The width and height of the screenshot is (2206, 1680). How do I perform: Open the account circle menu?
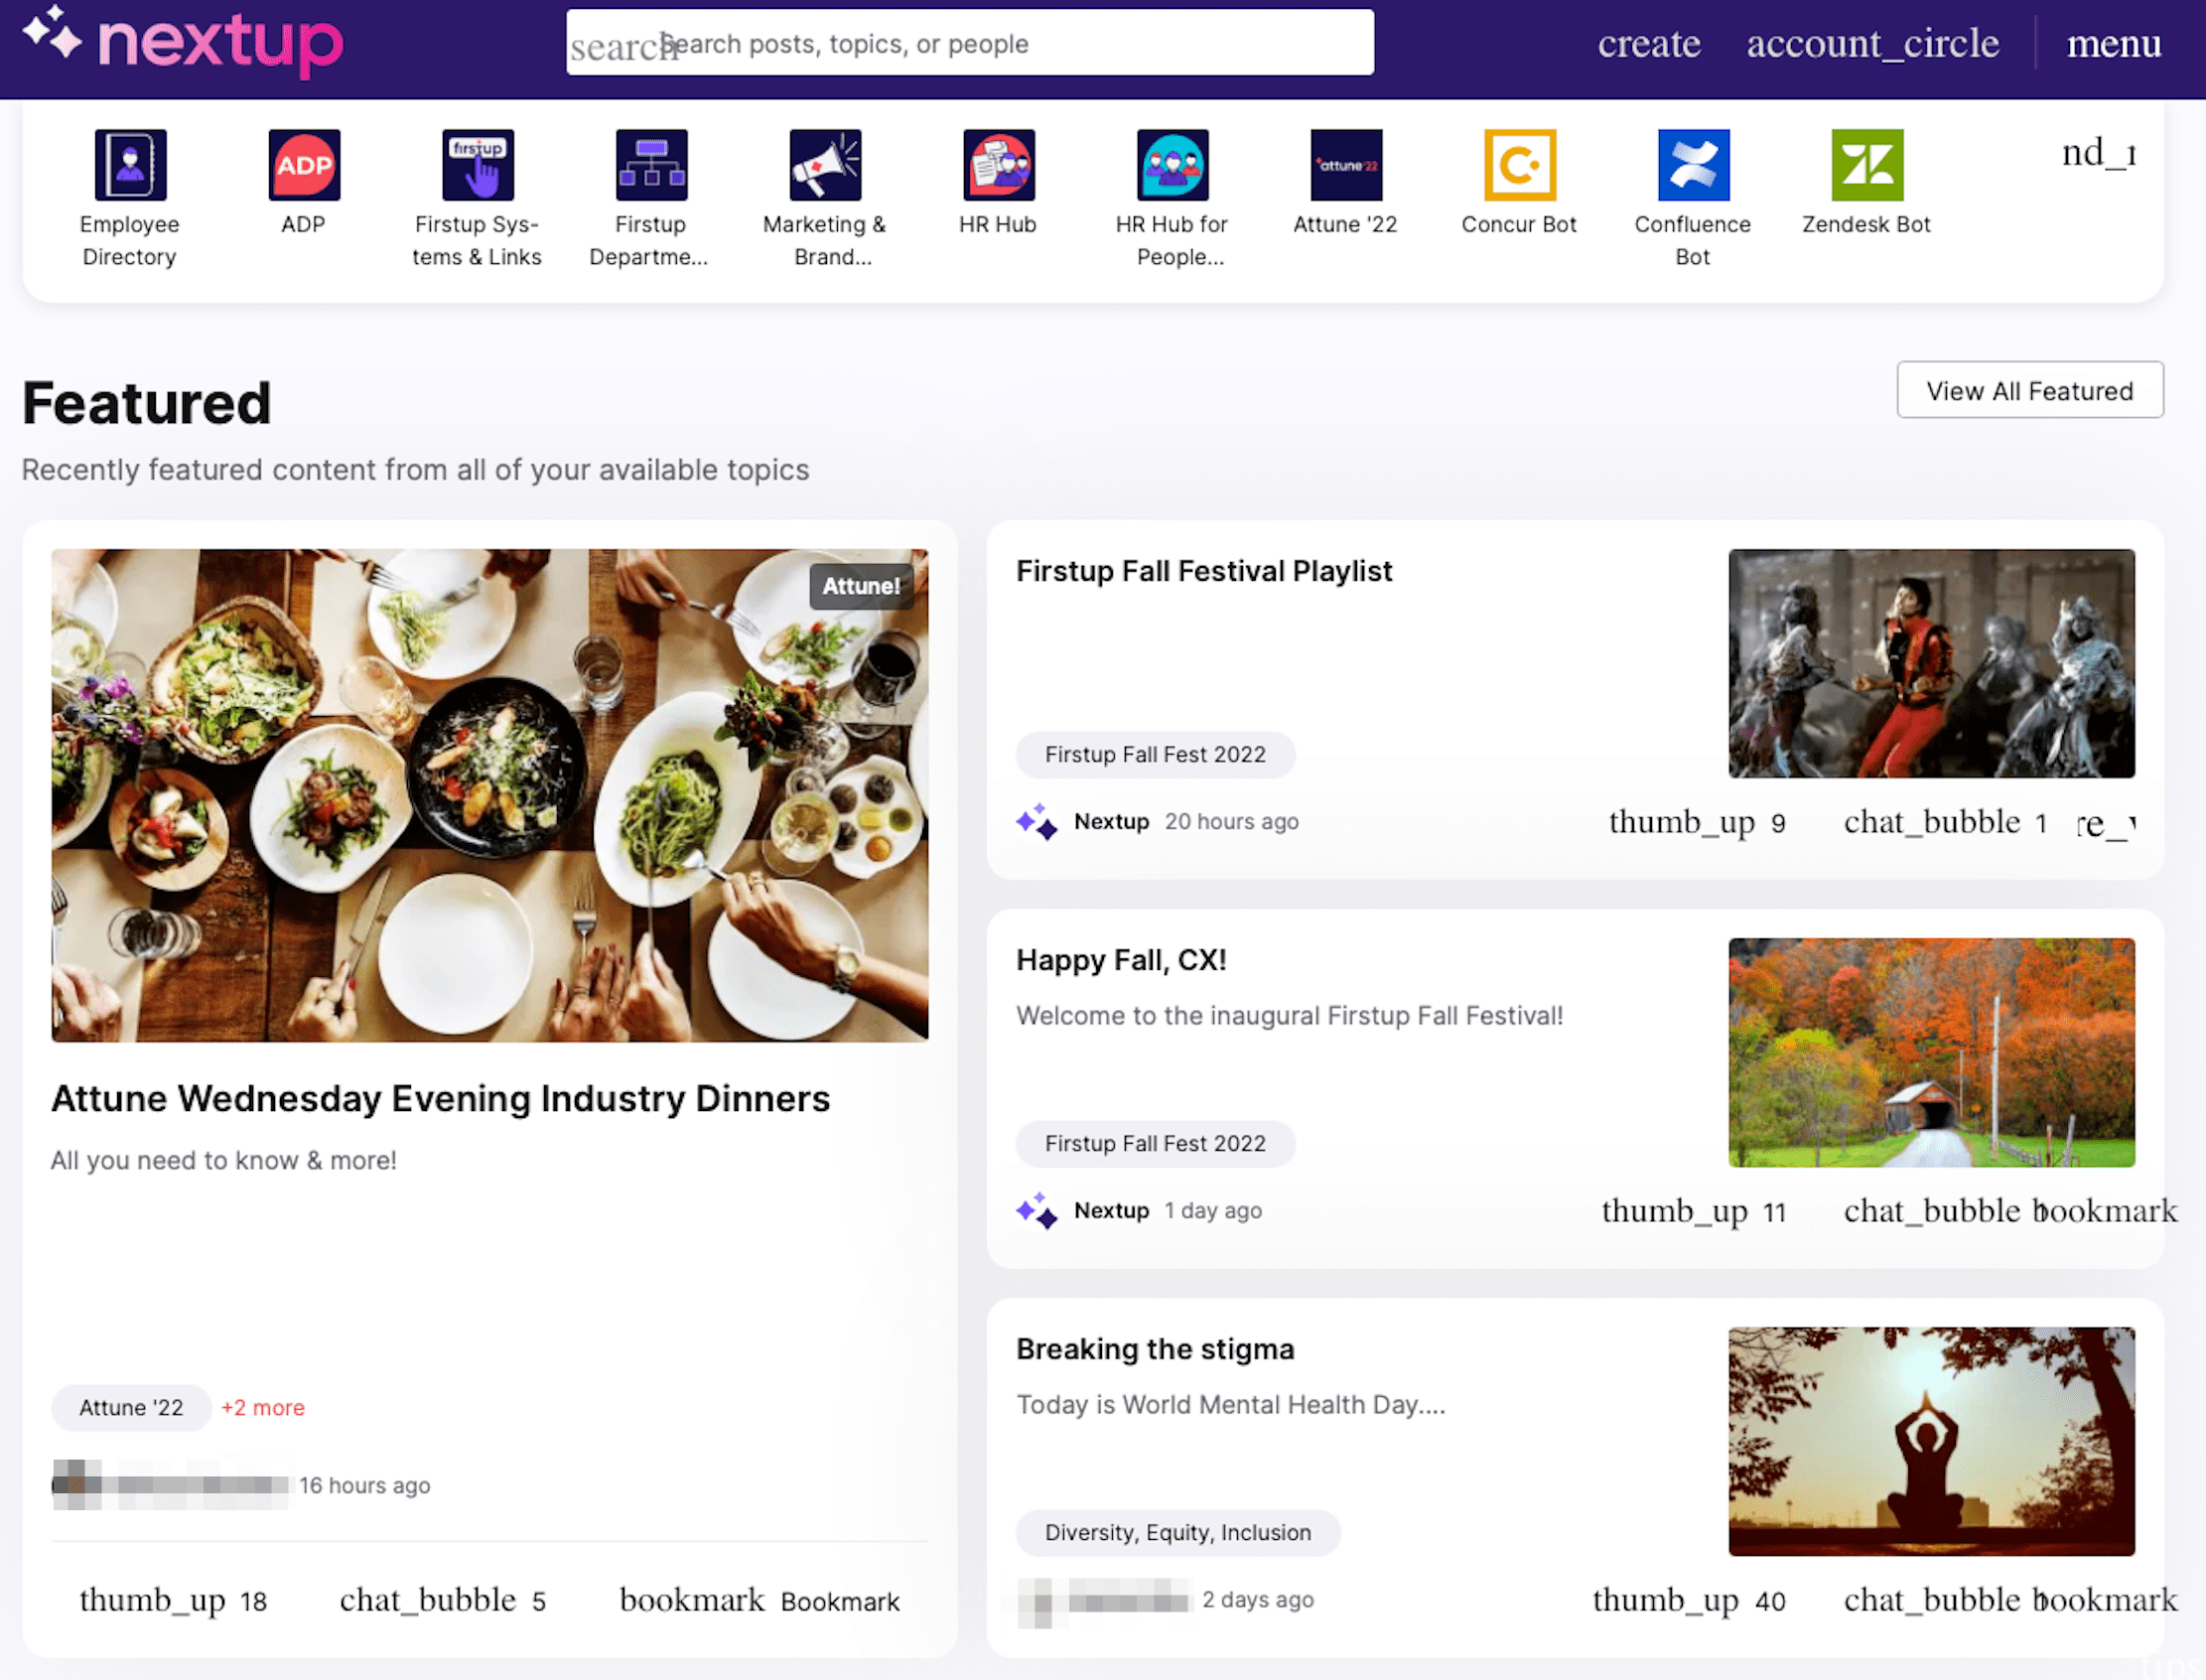[x=1872, y=43]
